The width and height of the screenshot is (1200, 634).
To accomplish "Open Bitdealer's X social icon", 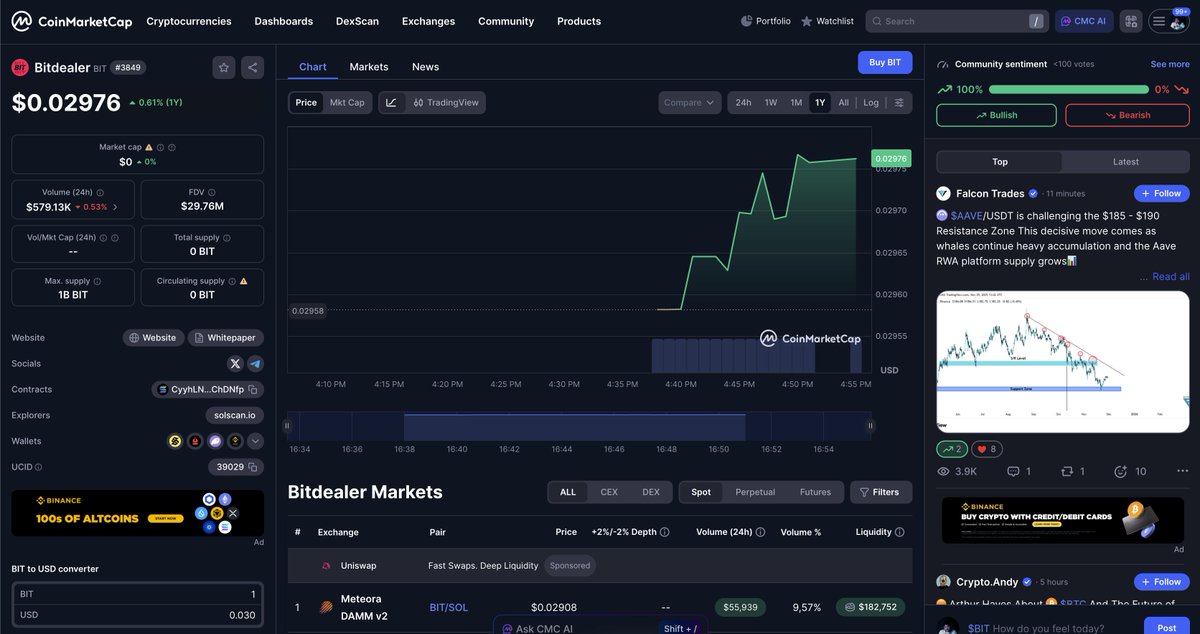I will (x=234, y=363).
